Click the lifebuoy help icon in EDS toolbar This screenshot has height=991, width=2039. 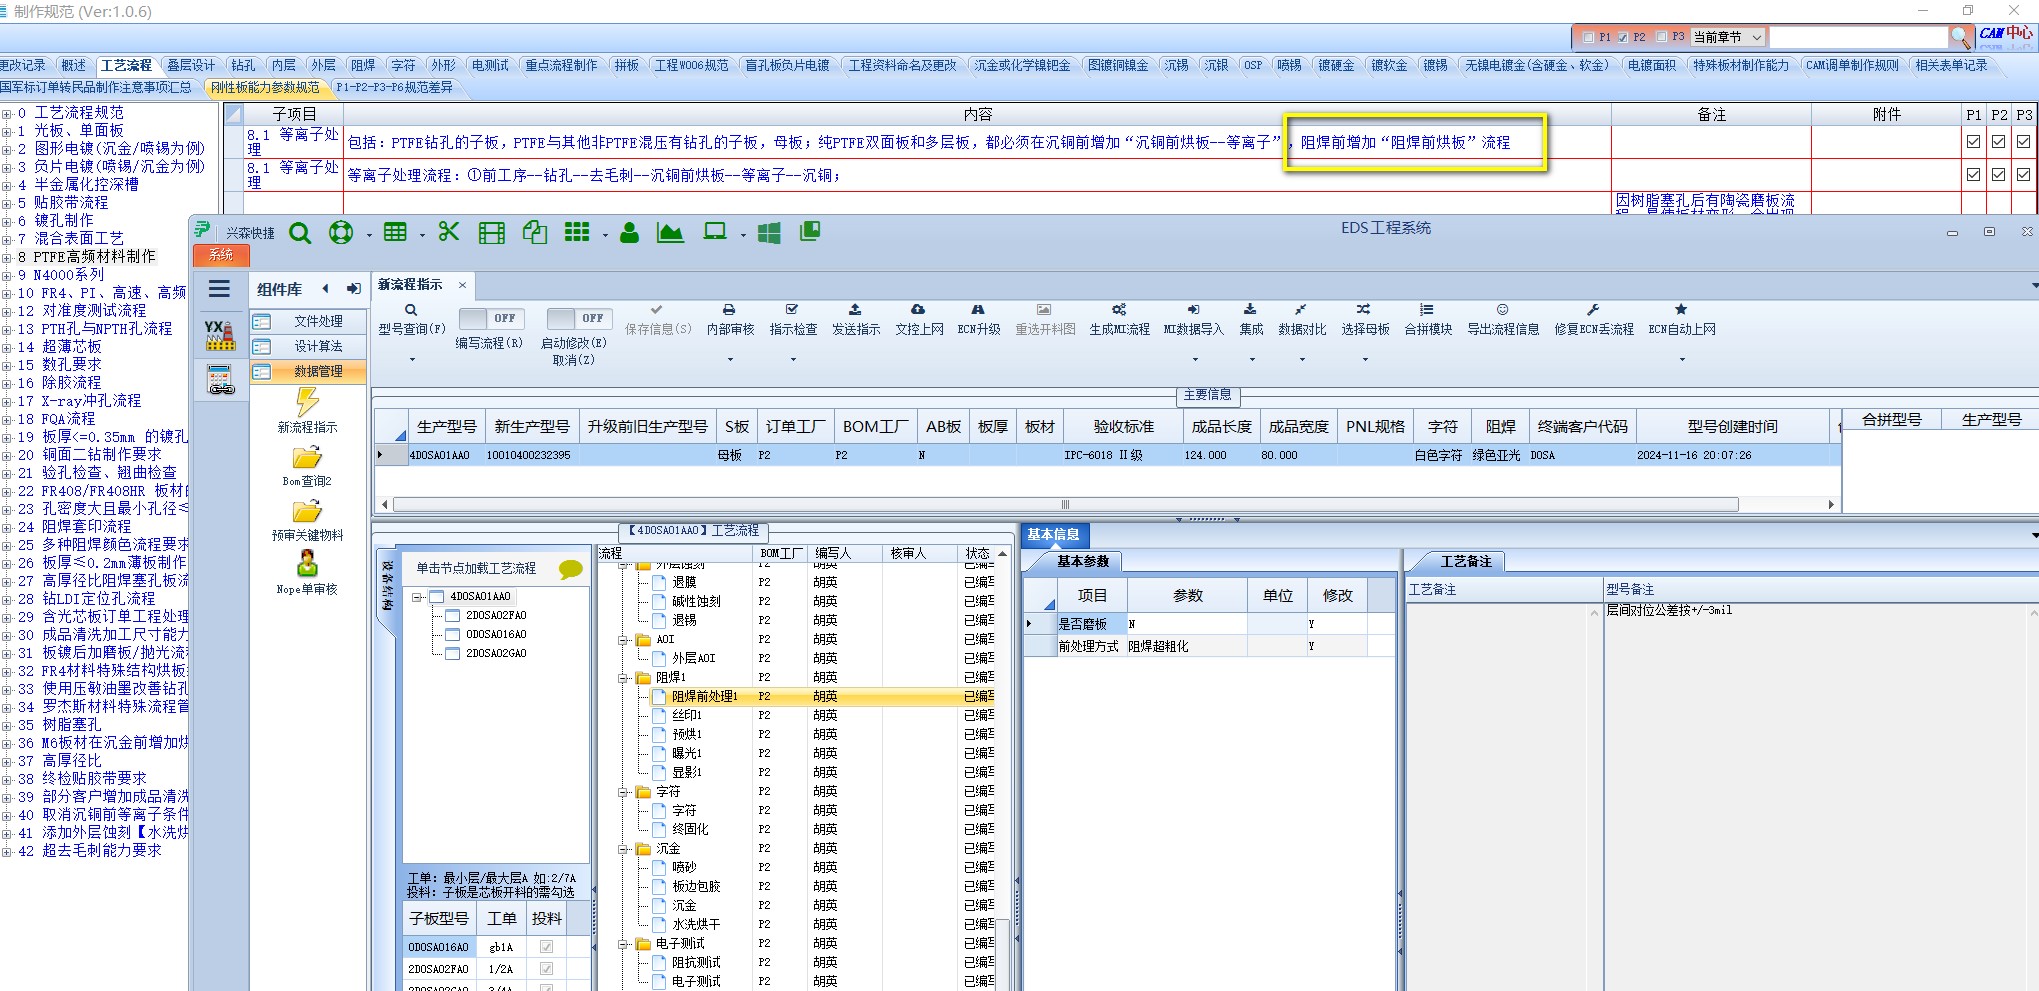click(341, 233)
